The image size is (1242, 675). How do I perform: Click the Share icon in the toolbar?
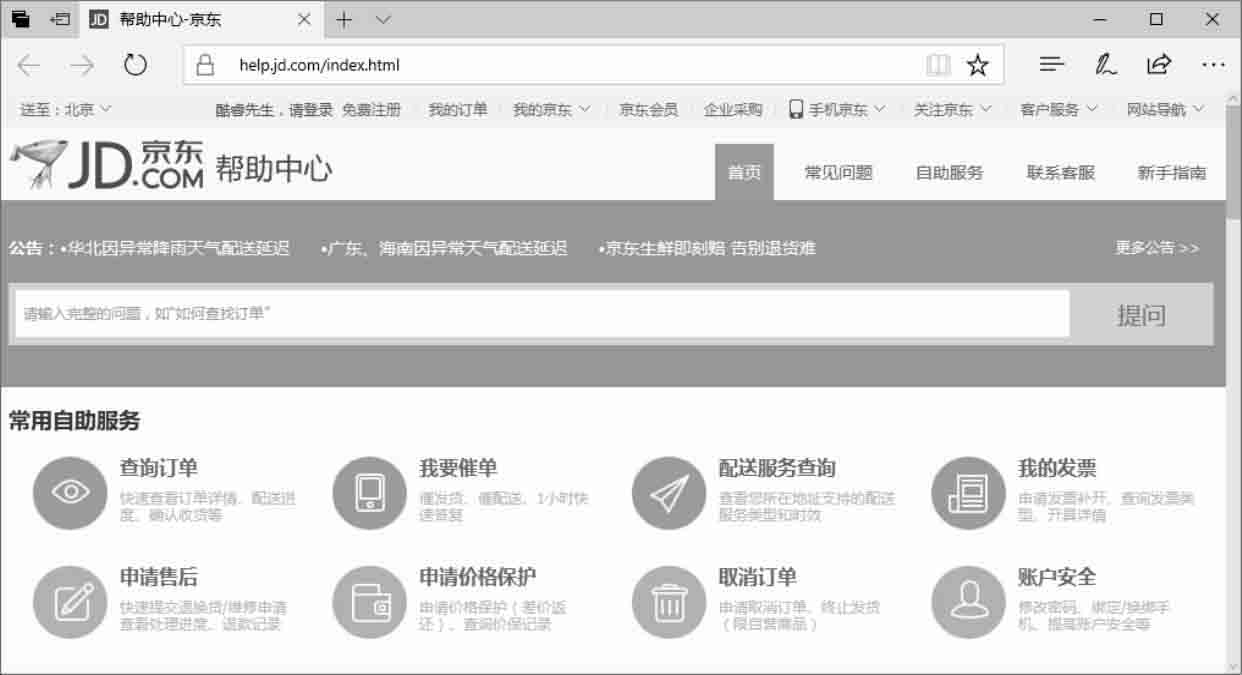click(1159, 65)
